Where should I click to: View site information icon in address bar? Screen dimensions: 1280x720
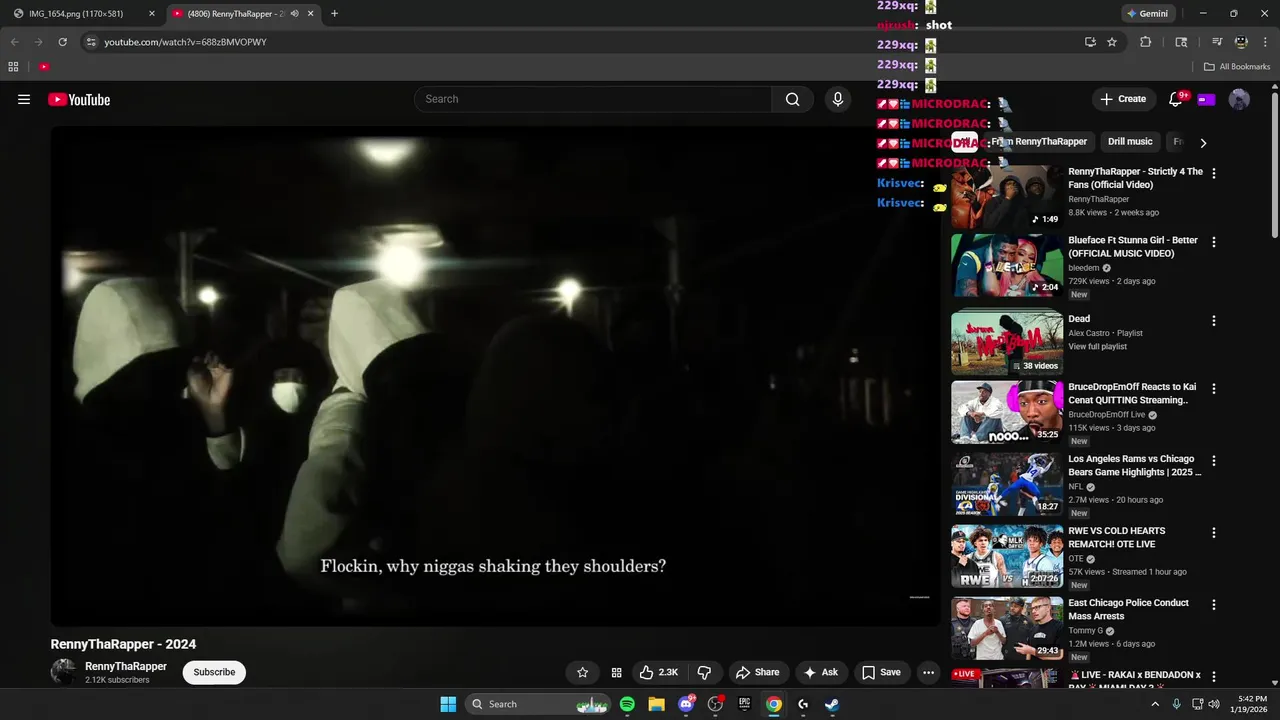(91, 42)
